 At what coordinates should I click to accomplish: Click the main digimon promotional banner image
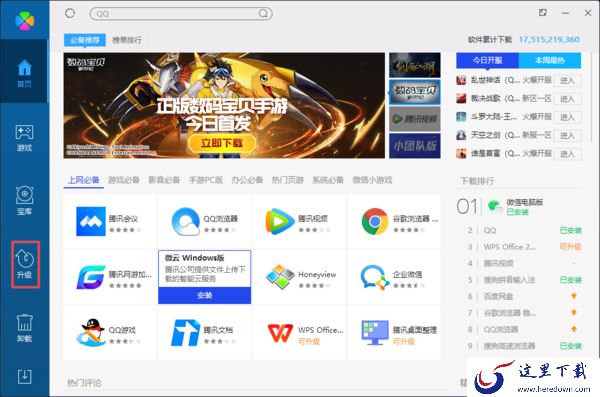click(x=224, y=105)
